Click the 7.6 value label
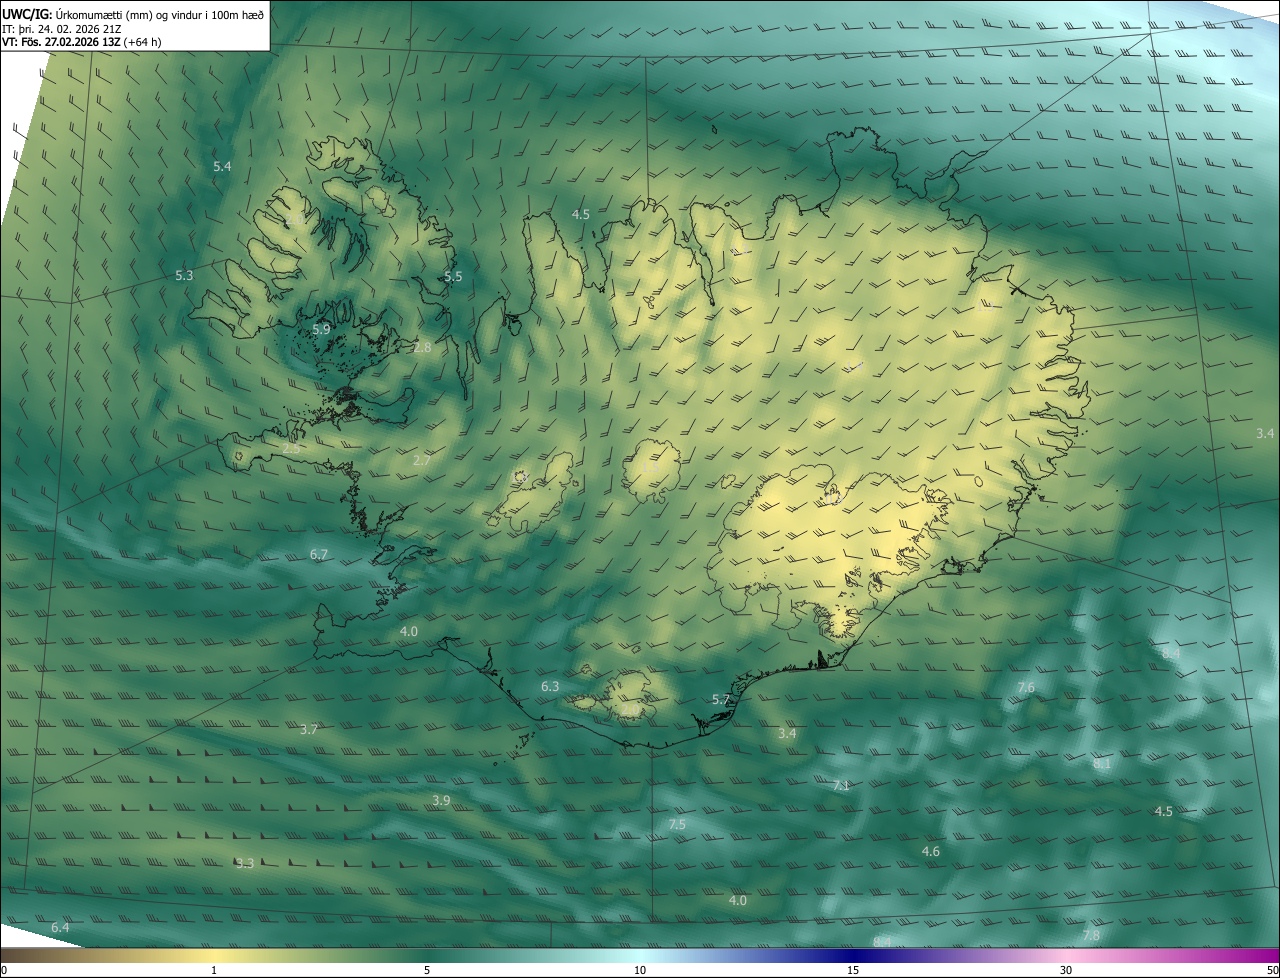The height and width of the screenshot is (978, 1280). coord(1026,688)
